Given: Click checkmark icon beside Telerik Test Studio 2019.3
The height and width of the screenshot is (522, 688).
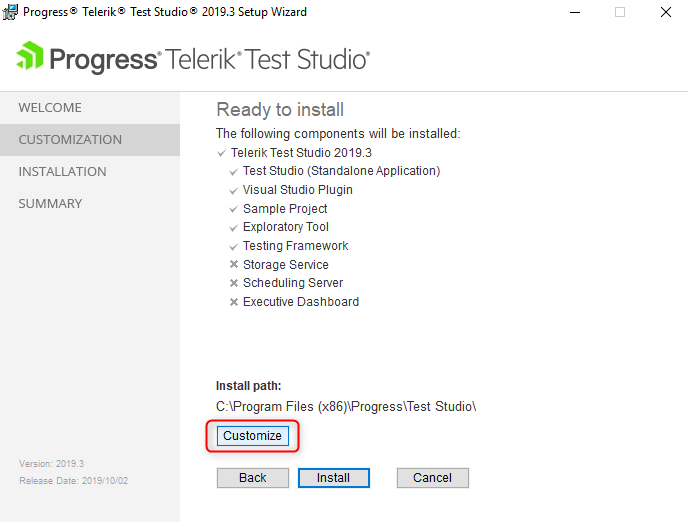Looking at the screenshot, I should [x=222, y=153].
